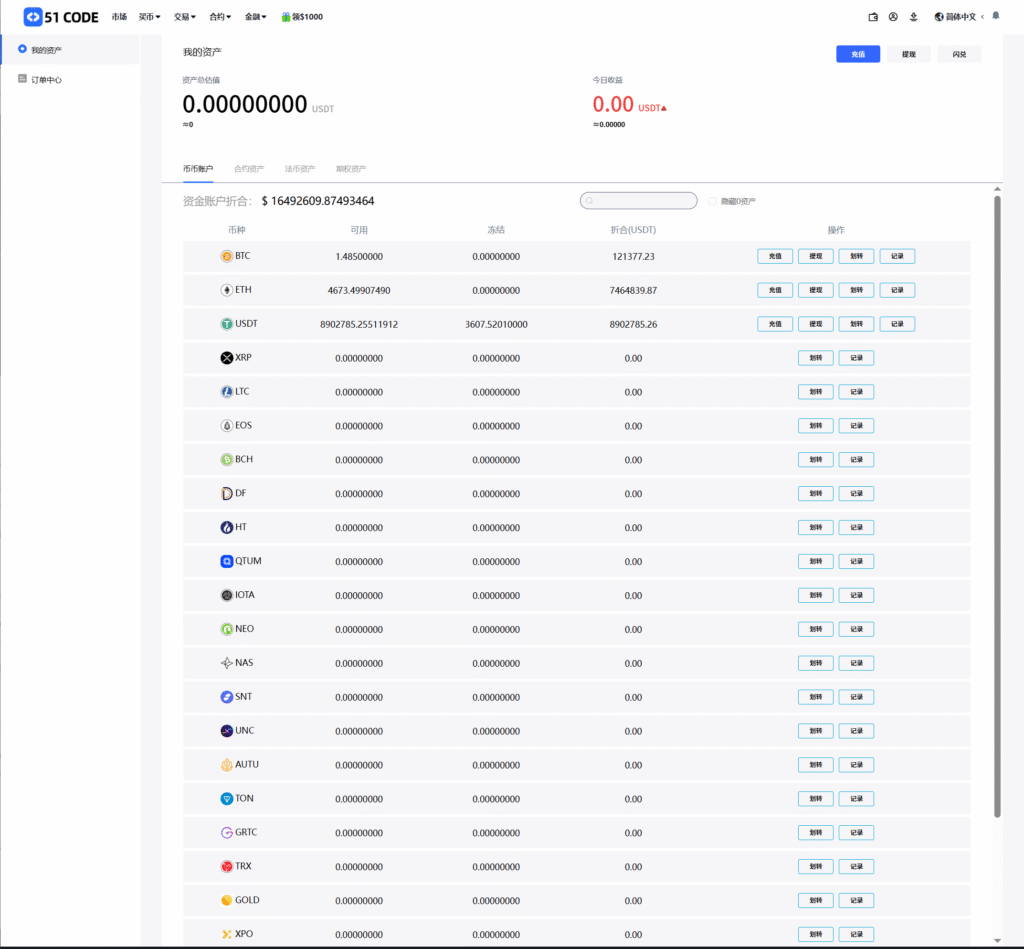This screenshot has height=949, width=1024.
Task: Open the notification bell
Action: pos(995,16)
